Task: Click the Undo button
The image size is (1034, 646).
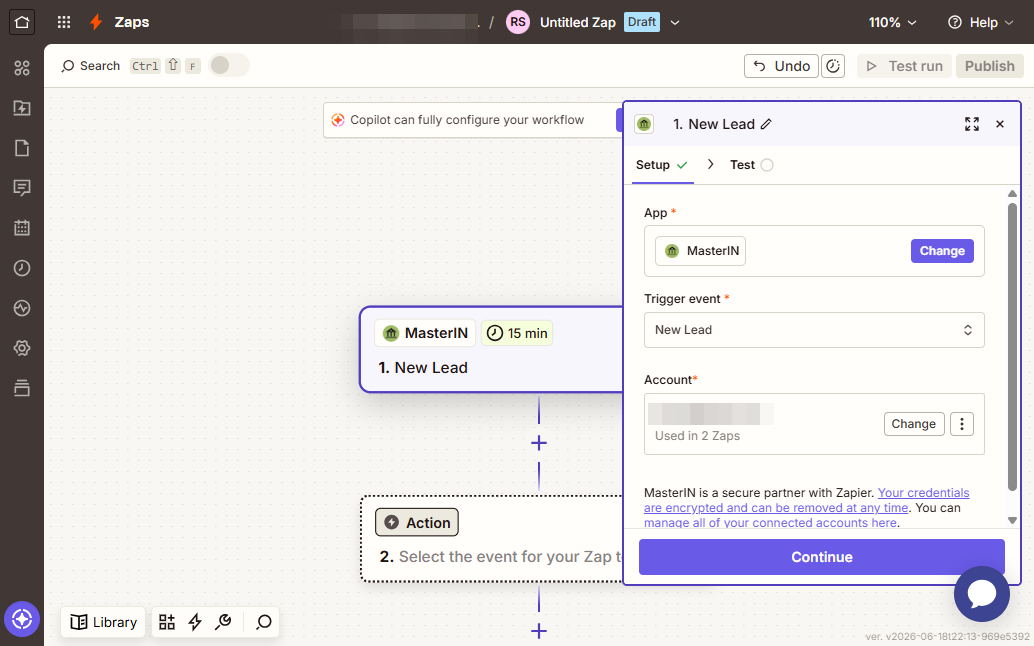Action: click(781, 66)
